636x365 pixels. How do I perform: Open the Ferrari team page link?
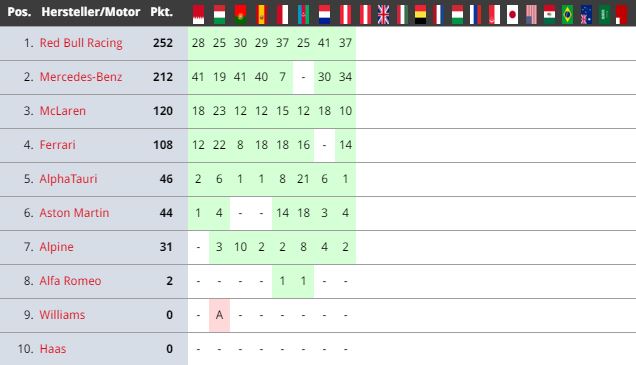click(57, 145)
